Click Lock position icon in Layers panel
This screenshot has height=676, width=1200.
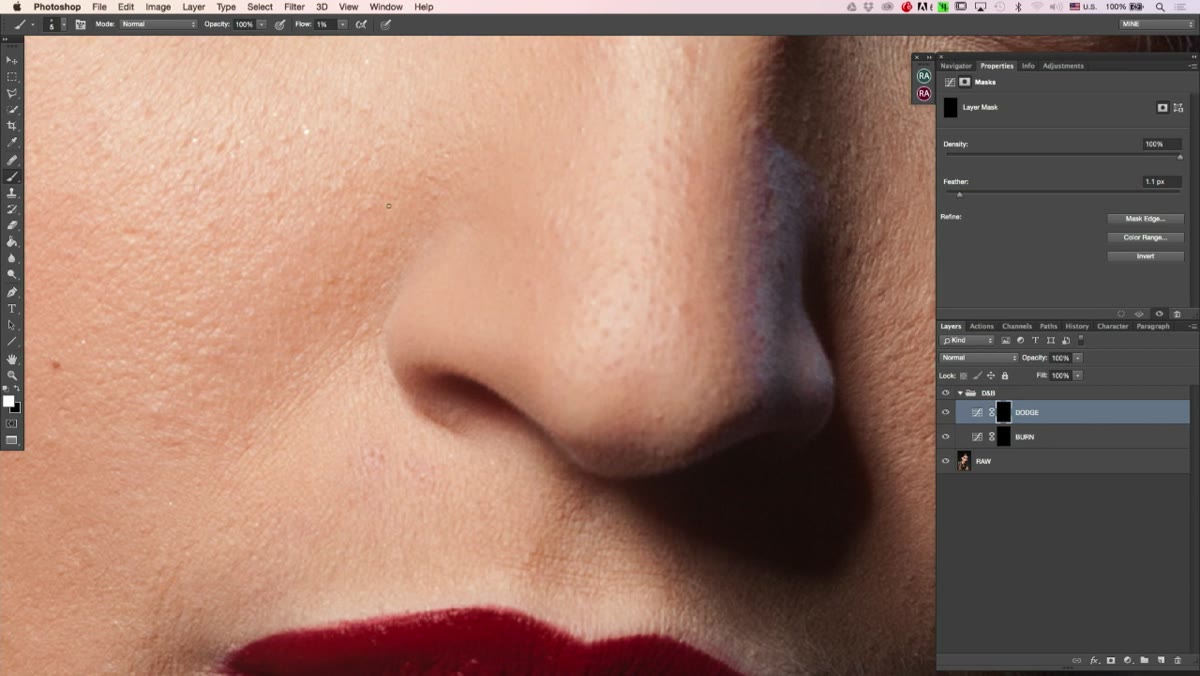coord(991,376)
